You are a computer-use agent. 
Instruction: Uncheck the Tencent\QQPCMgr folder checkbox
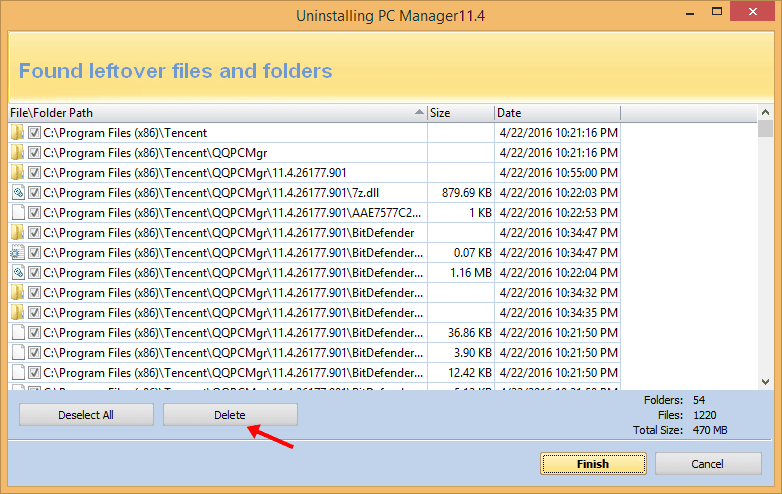[34, 153]
